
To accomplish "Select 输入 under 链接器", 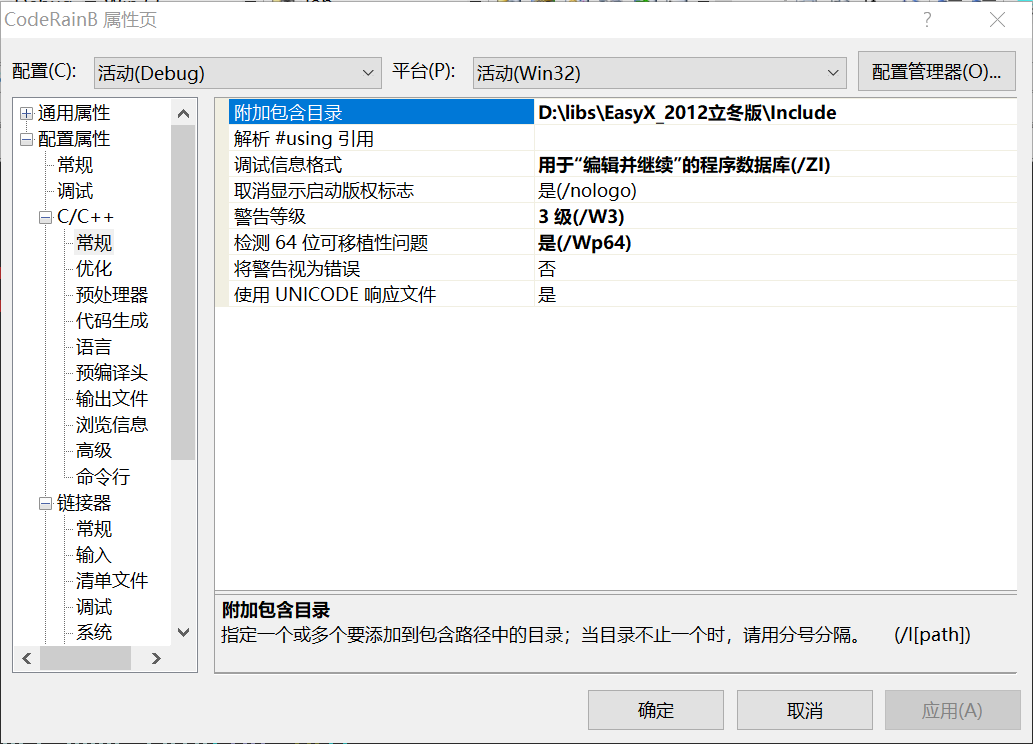I will (94, 555).
